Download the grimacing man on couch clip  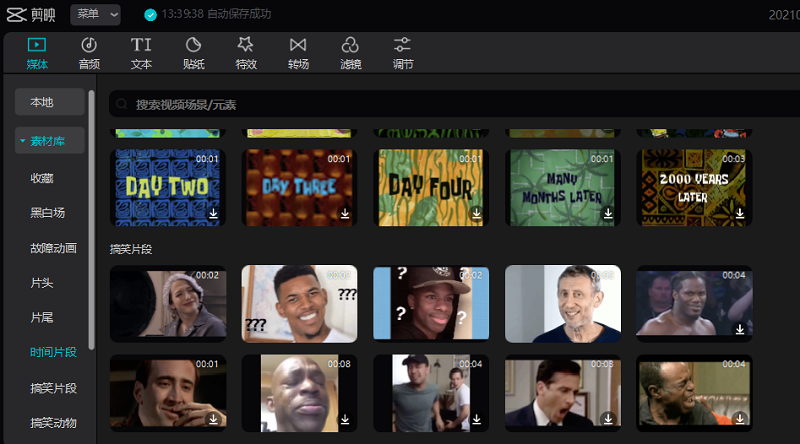click(x=740, y=419)
